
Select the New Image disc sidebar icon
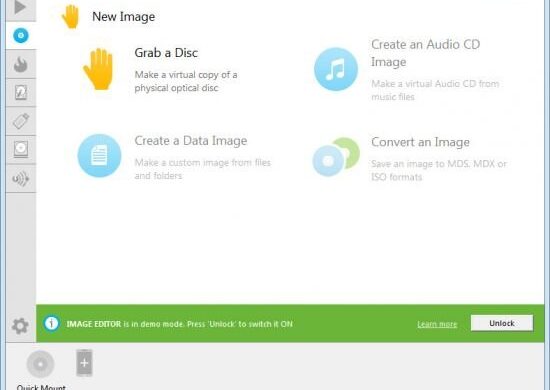pos(21,35)
